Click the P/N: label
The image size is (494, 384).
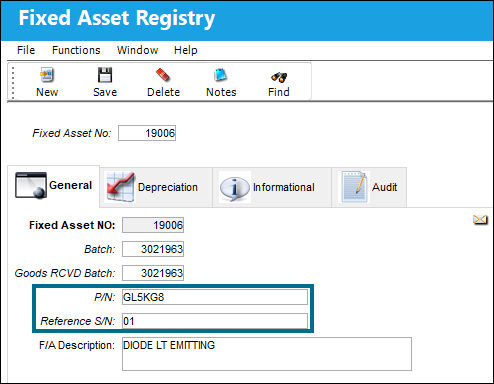coord(105,297)
